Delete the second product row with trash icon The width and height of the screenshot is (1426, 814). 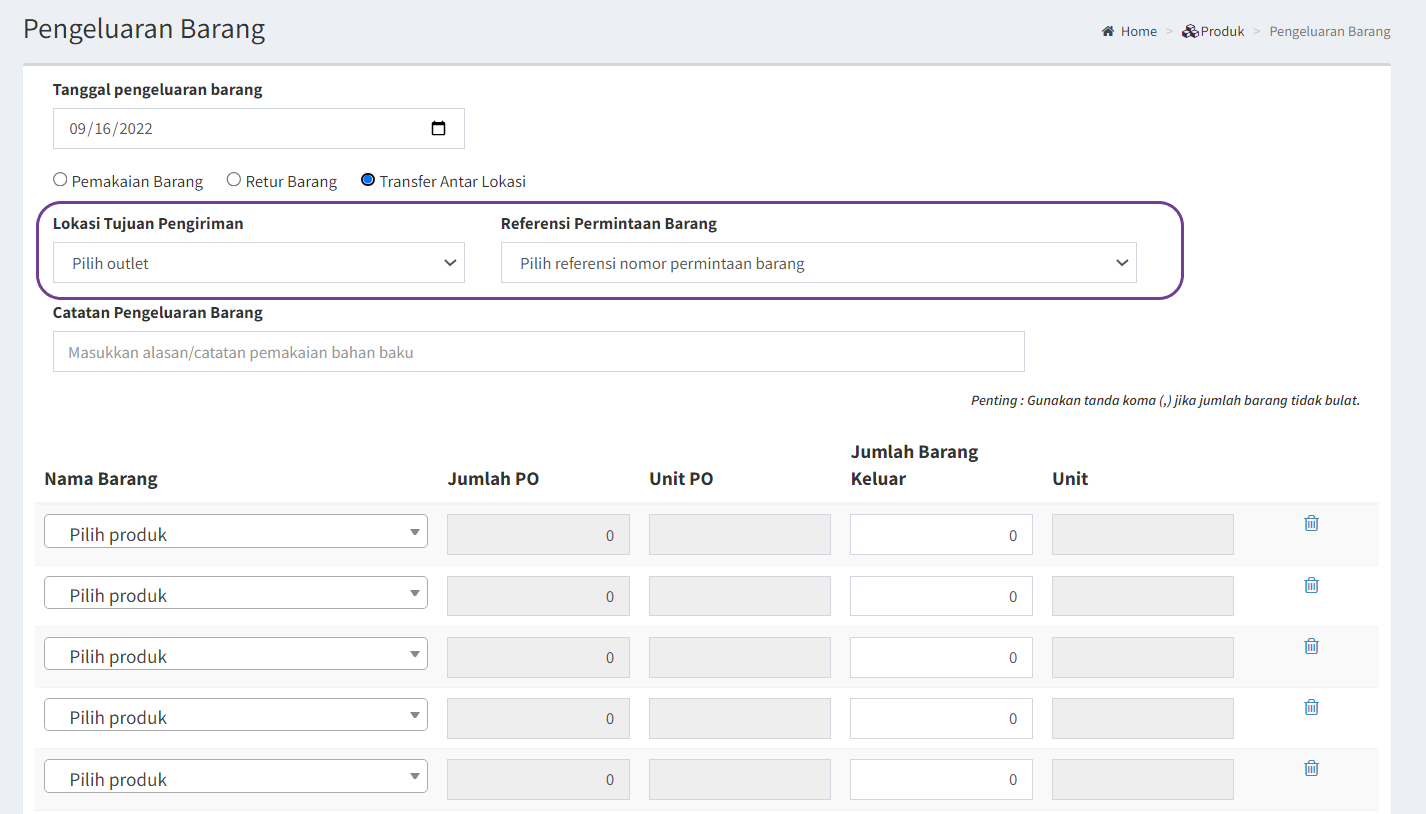click(1311, 585)
